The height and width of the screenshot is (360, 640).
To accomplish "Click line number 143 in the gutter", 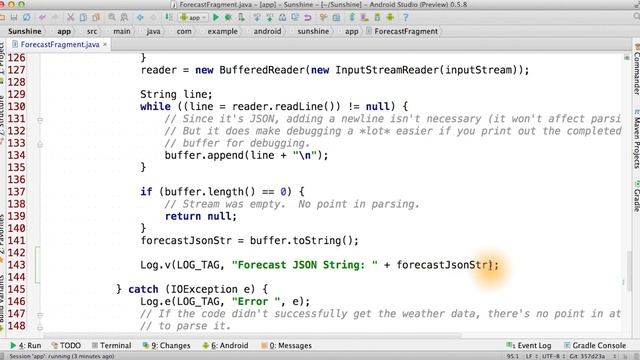I will click(x=16, y=265).
